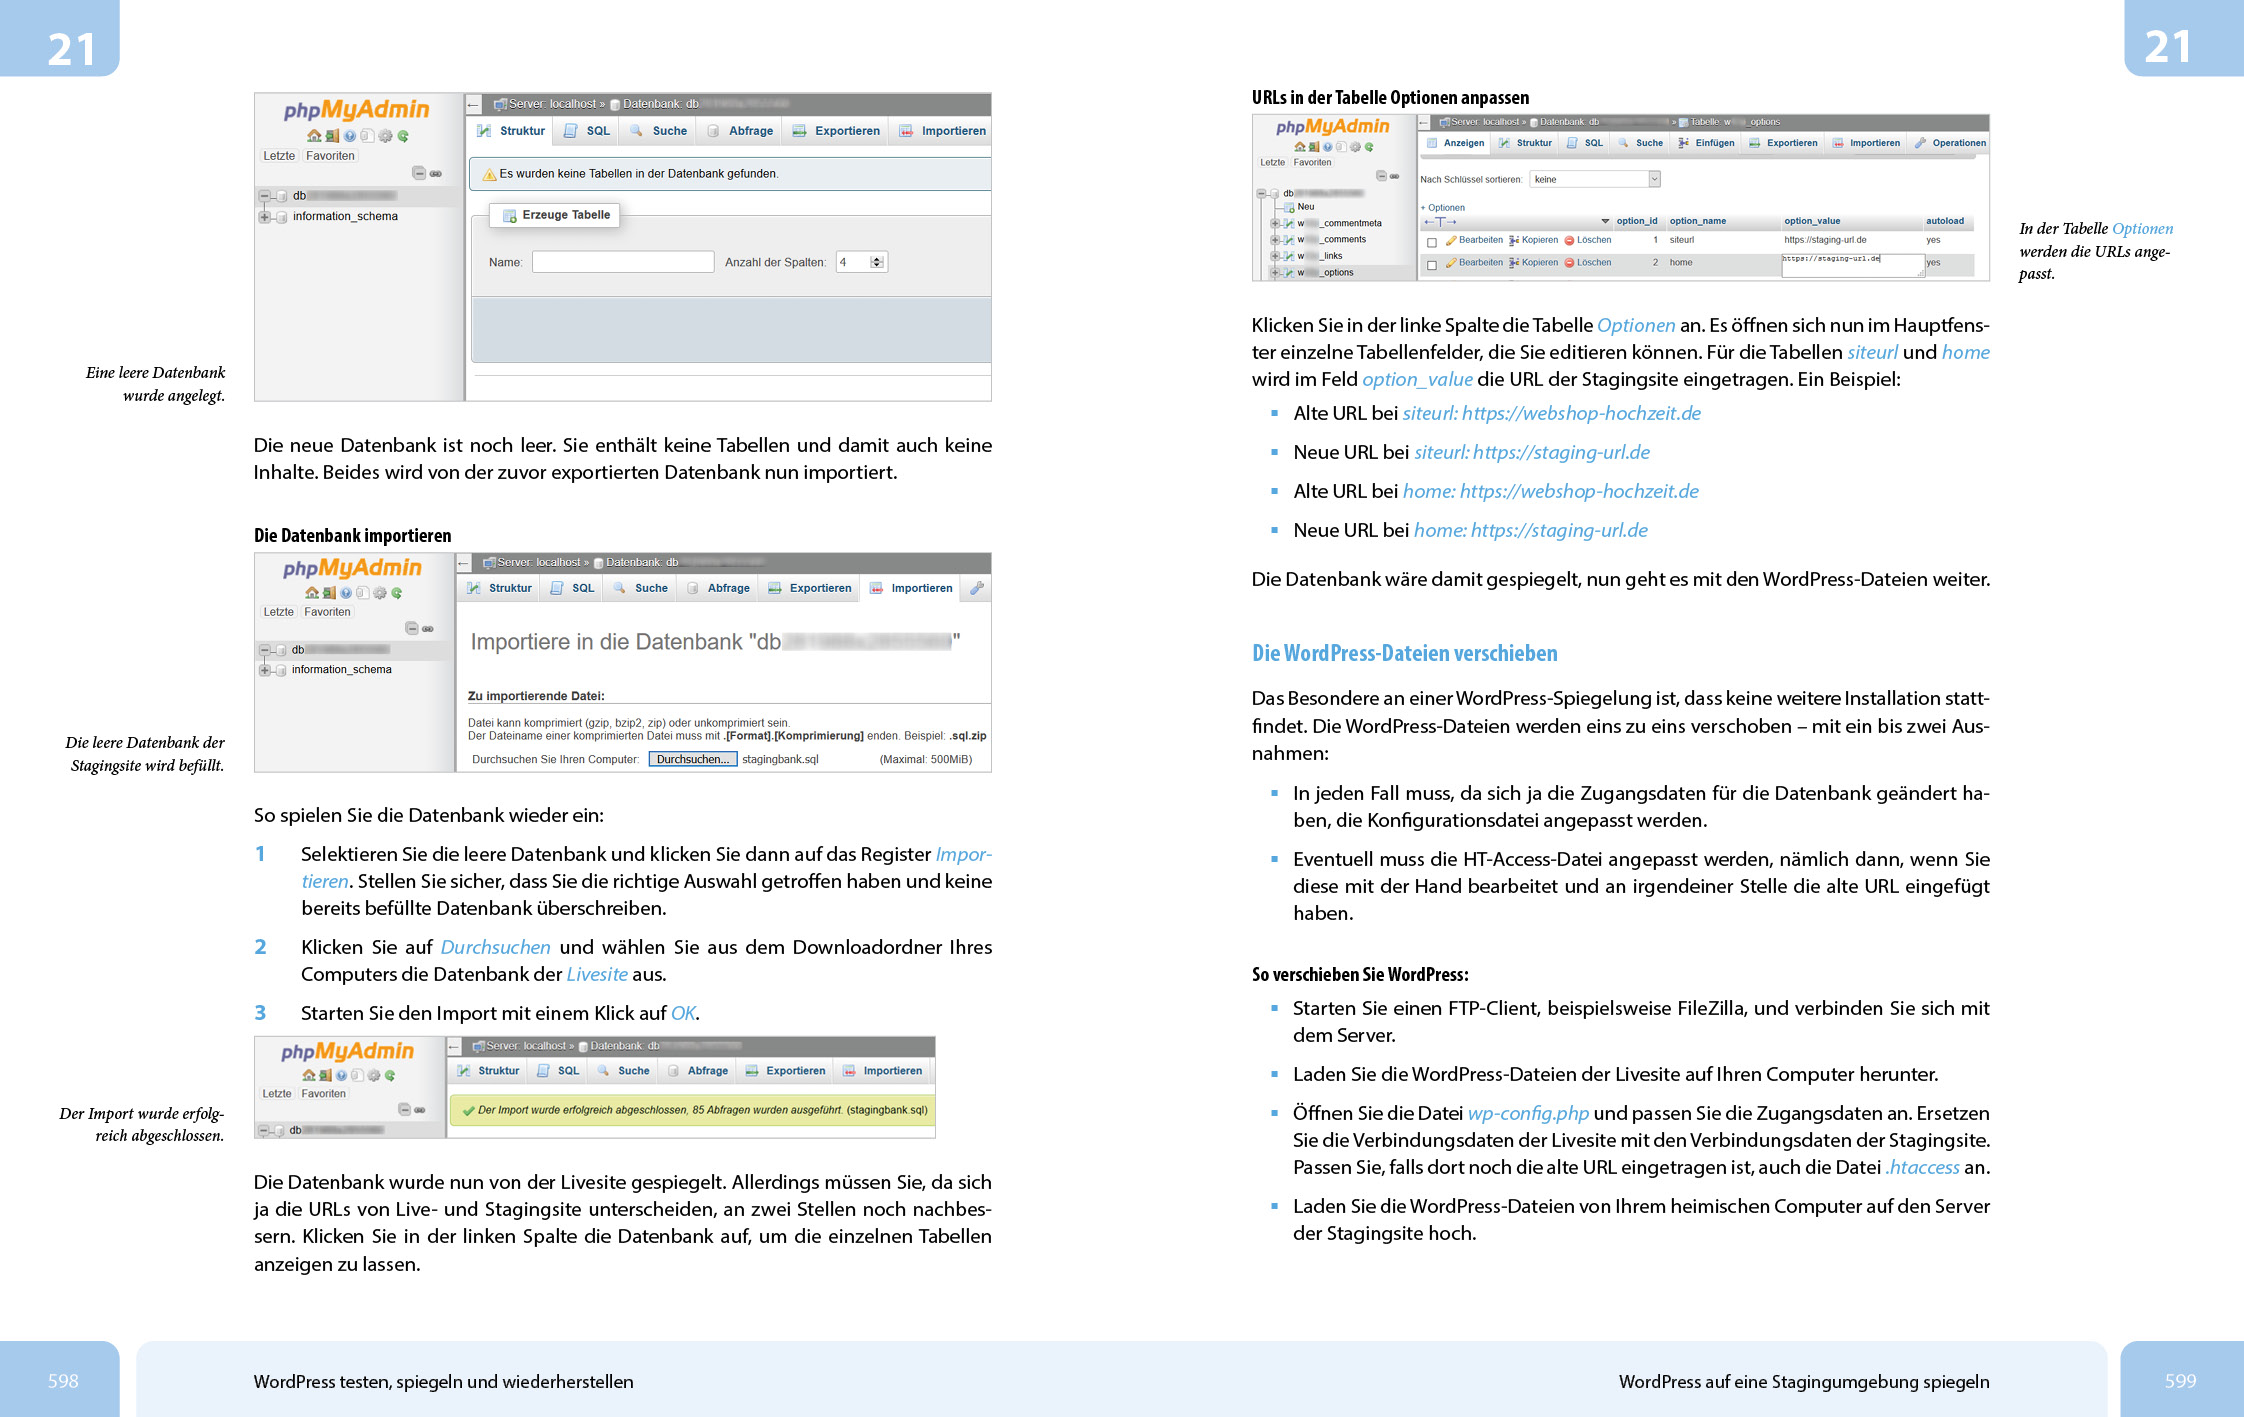Expand information_schema in the 'Importiere in die Datenbank' screenshot
The height and width of the screenshot is (1417, 2244).
click(x=265, y=670)
